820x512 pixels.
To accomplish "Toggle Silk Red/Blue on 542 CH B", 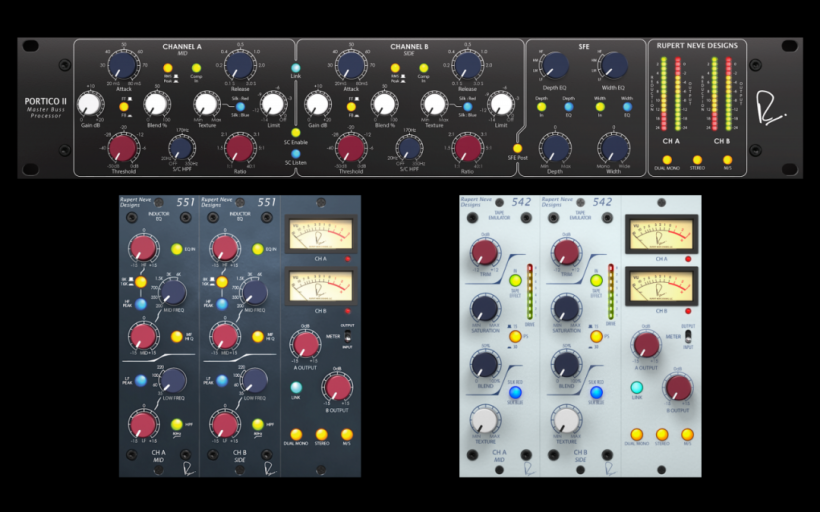I will point(596,392).
